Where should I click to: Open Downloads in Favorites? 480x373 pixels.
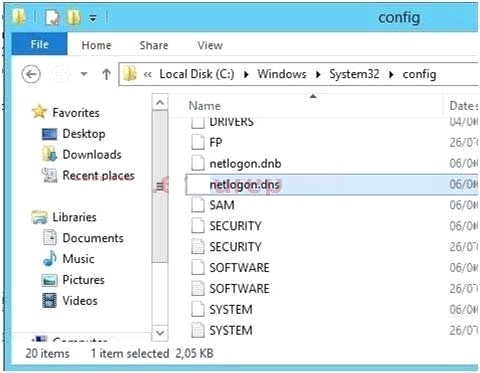92,155
